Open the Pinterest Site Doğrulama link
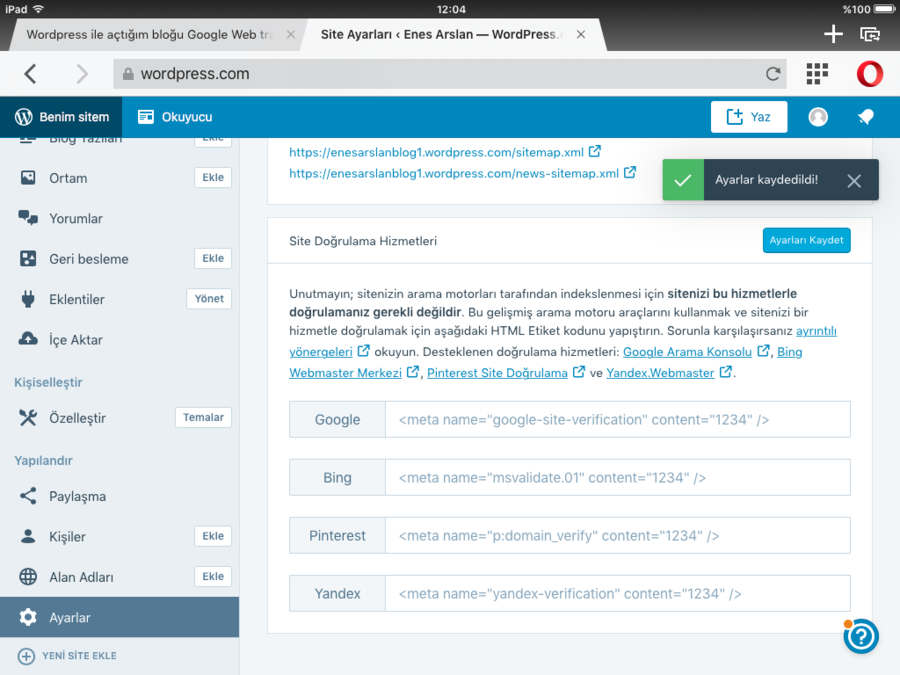 point(497,373)
